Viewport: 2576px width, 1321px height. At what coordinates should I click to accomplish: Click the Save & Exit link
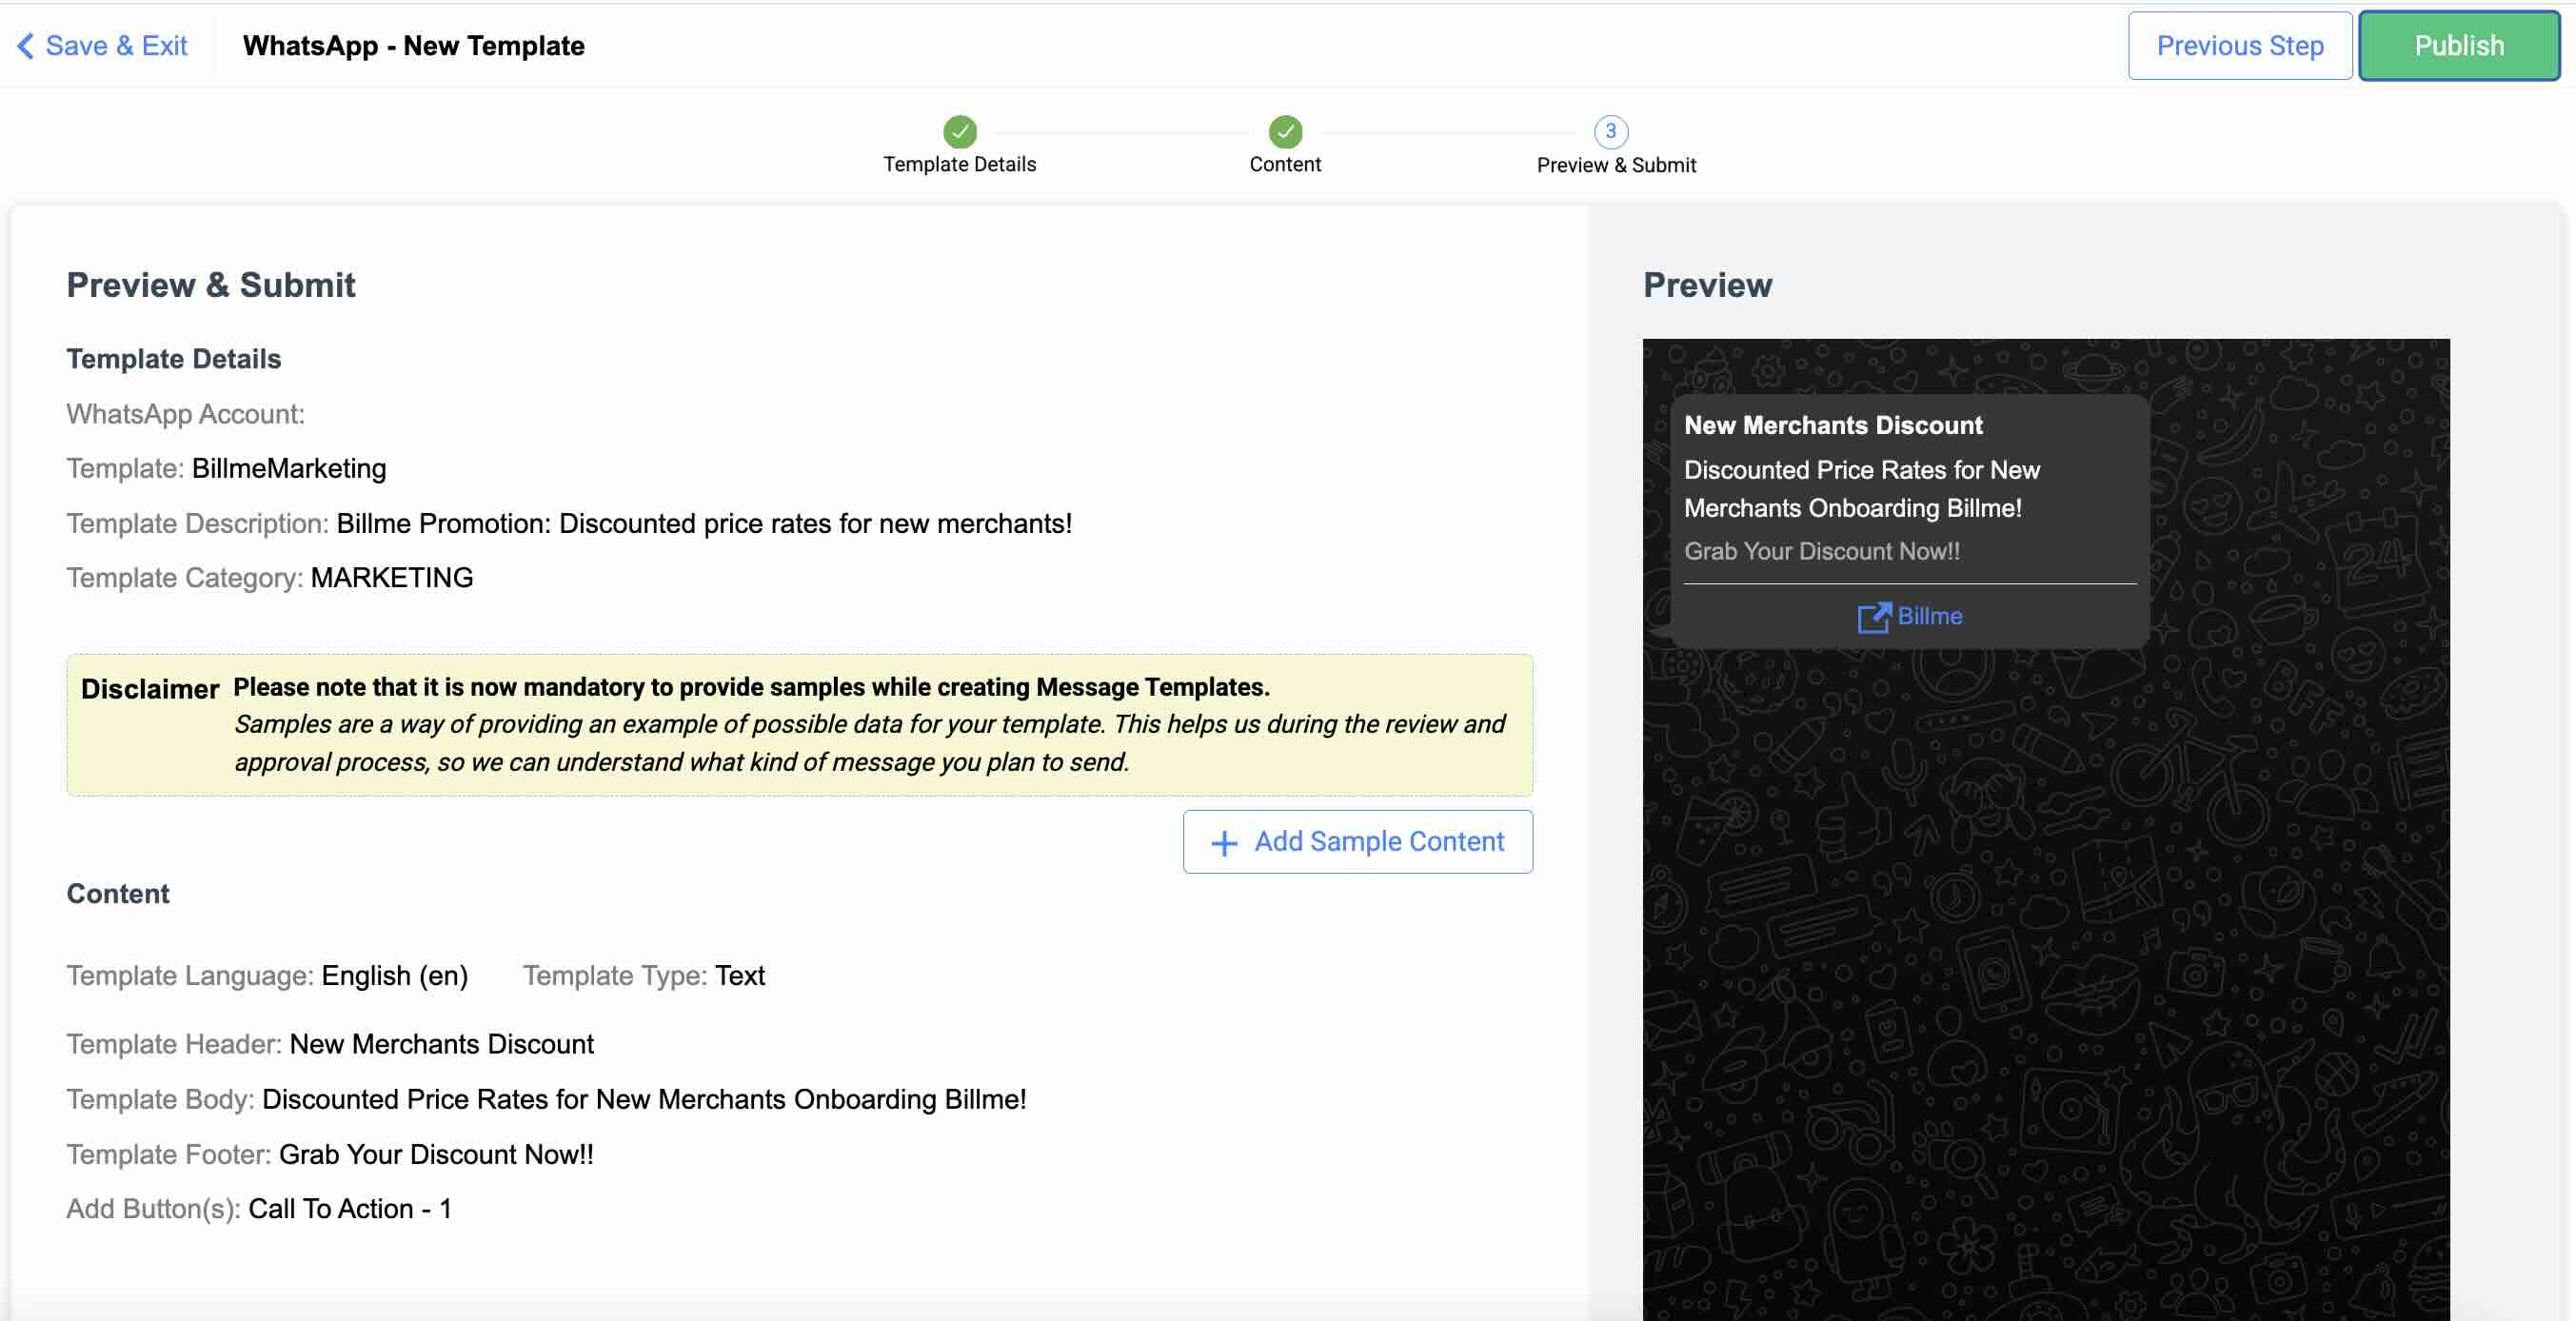click(x=116, y=46)
